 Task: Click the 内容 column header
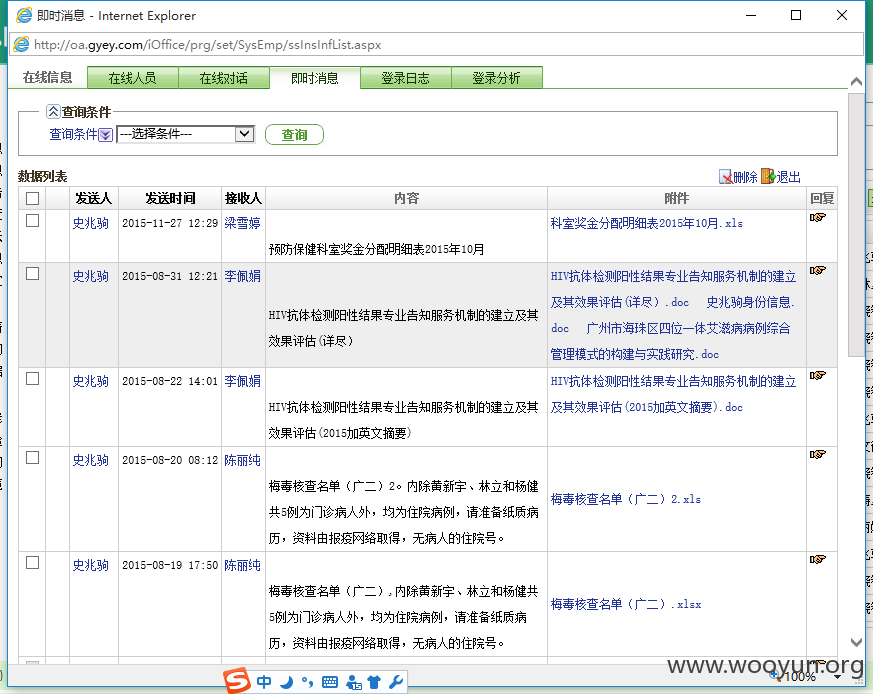pos(406,198)
